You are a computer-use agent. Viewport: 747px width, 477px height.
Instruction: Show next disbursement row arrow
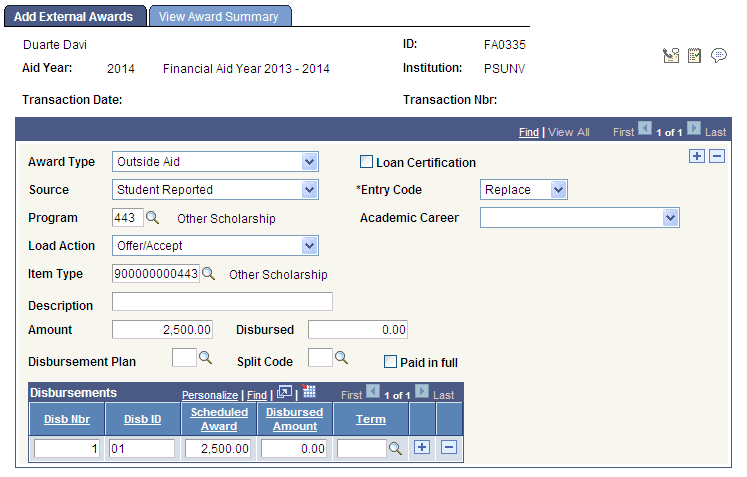(x=422, y=391)
